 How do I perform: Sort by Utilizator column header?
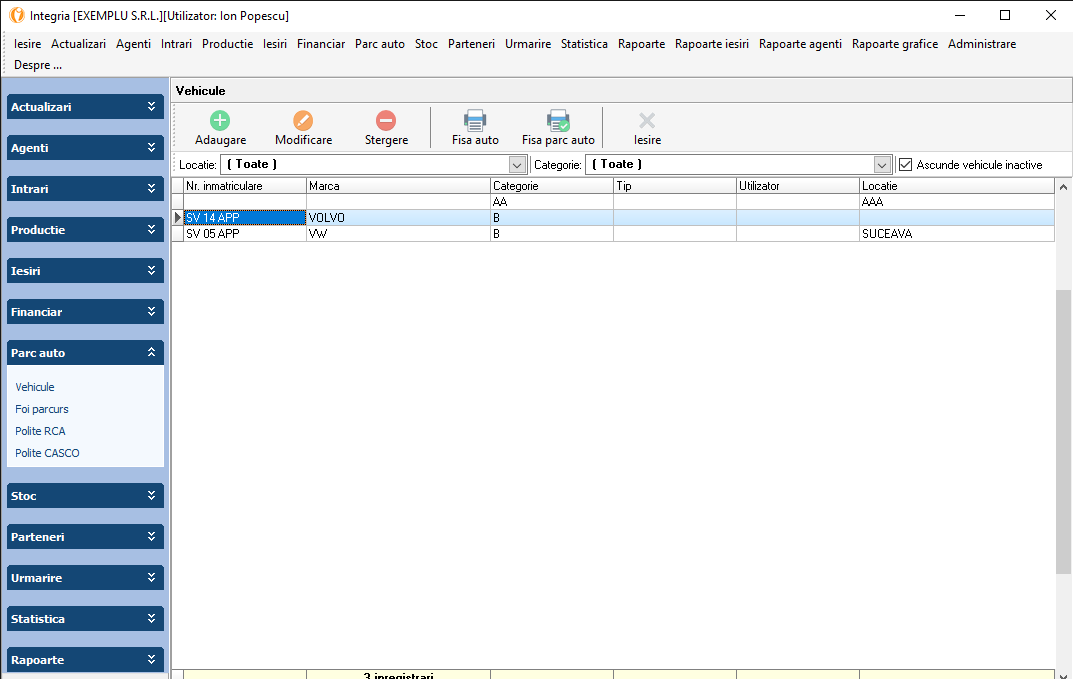(x=798, y=185)
